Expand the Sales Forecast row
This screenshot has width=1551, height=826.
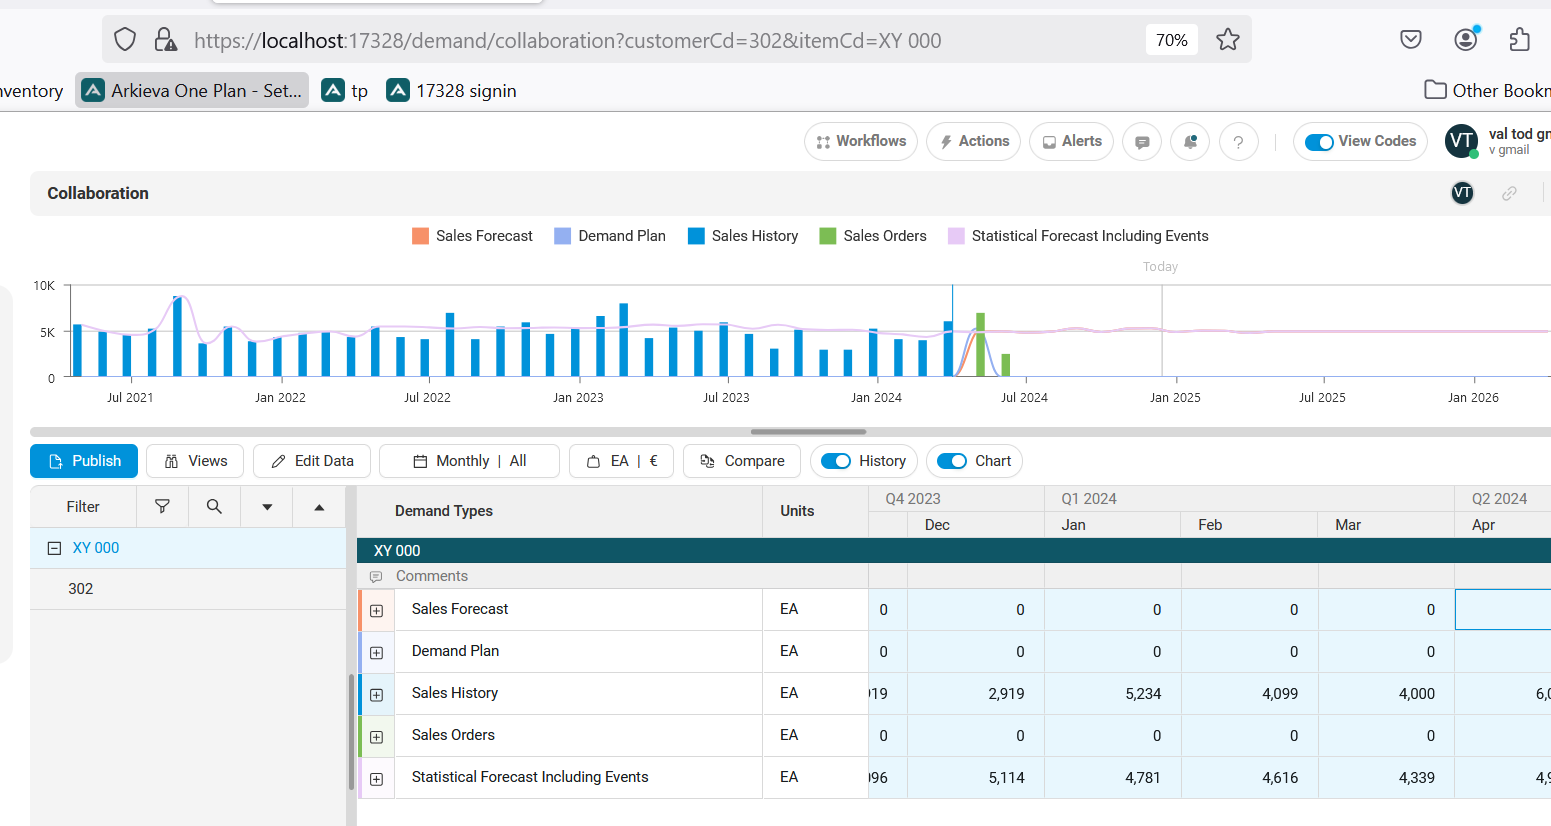(x=377, y=610)
